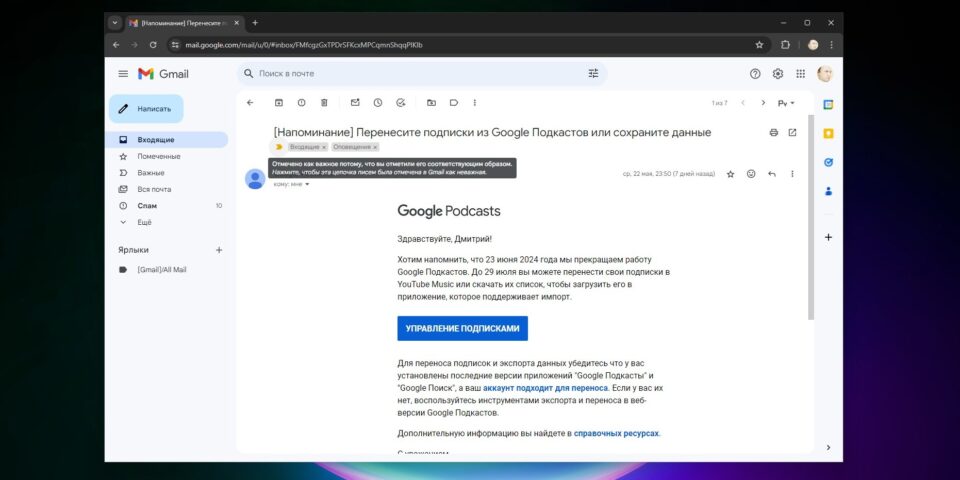Remove the Входящие label chip
This screenshot has height=480, width=960.
(x=324, y=148)
